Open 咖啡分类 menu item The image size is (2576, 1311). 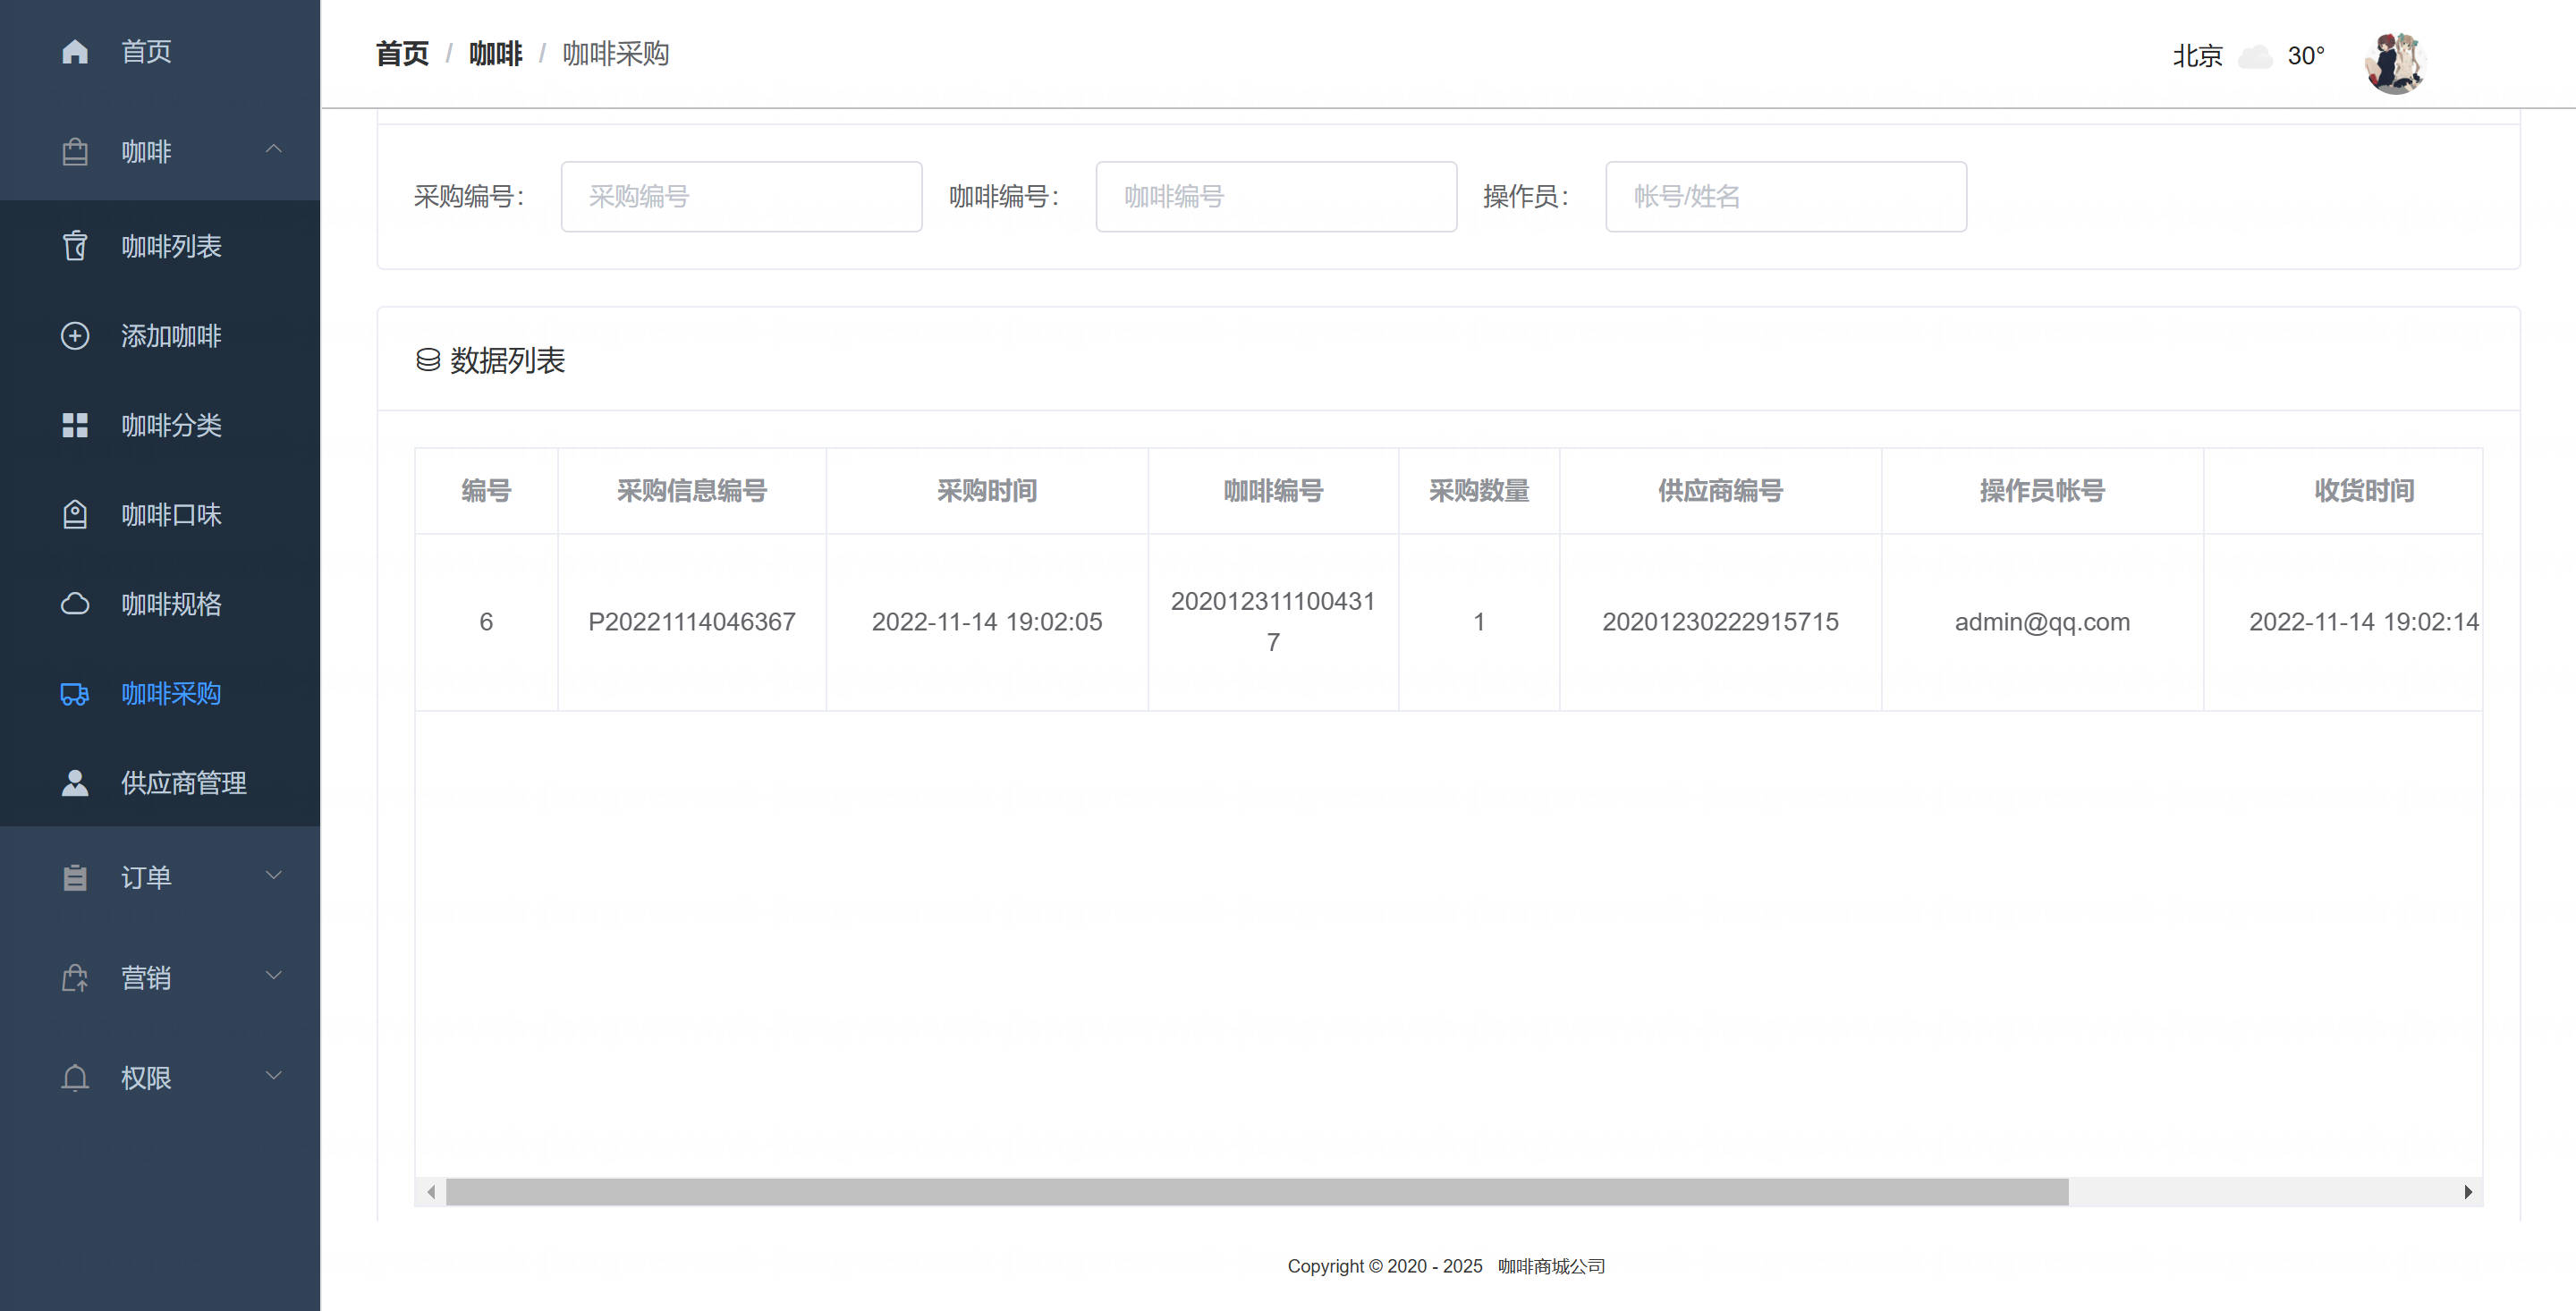(x=160, y=425)
